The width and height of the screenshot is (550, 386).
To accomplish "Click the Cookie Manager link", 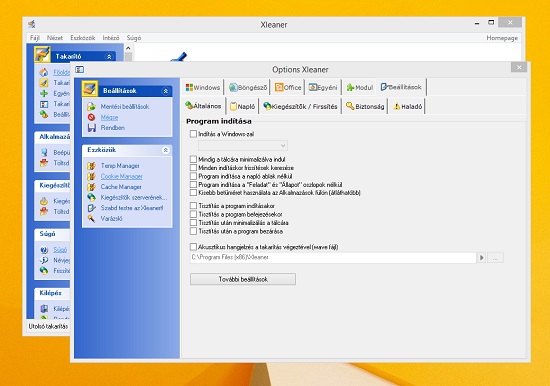I will pos(121,176).
